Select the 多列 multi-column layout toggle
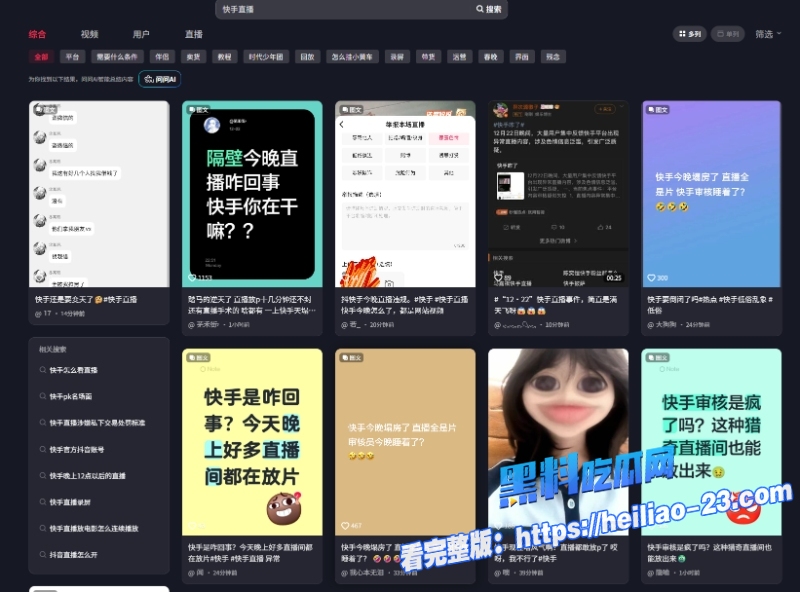Viewport: 800px width, 592px height. (690, 34)
